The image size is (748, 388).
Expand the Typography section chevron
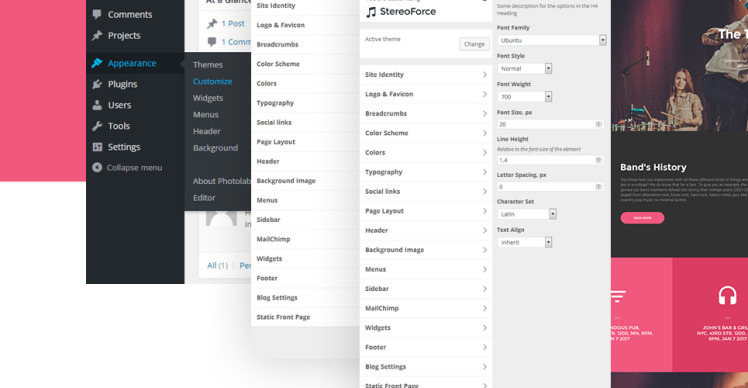pyautogui.click(x=485, y=172)
